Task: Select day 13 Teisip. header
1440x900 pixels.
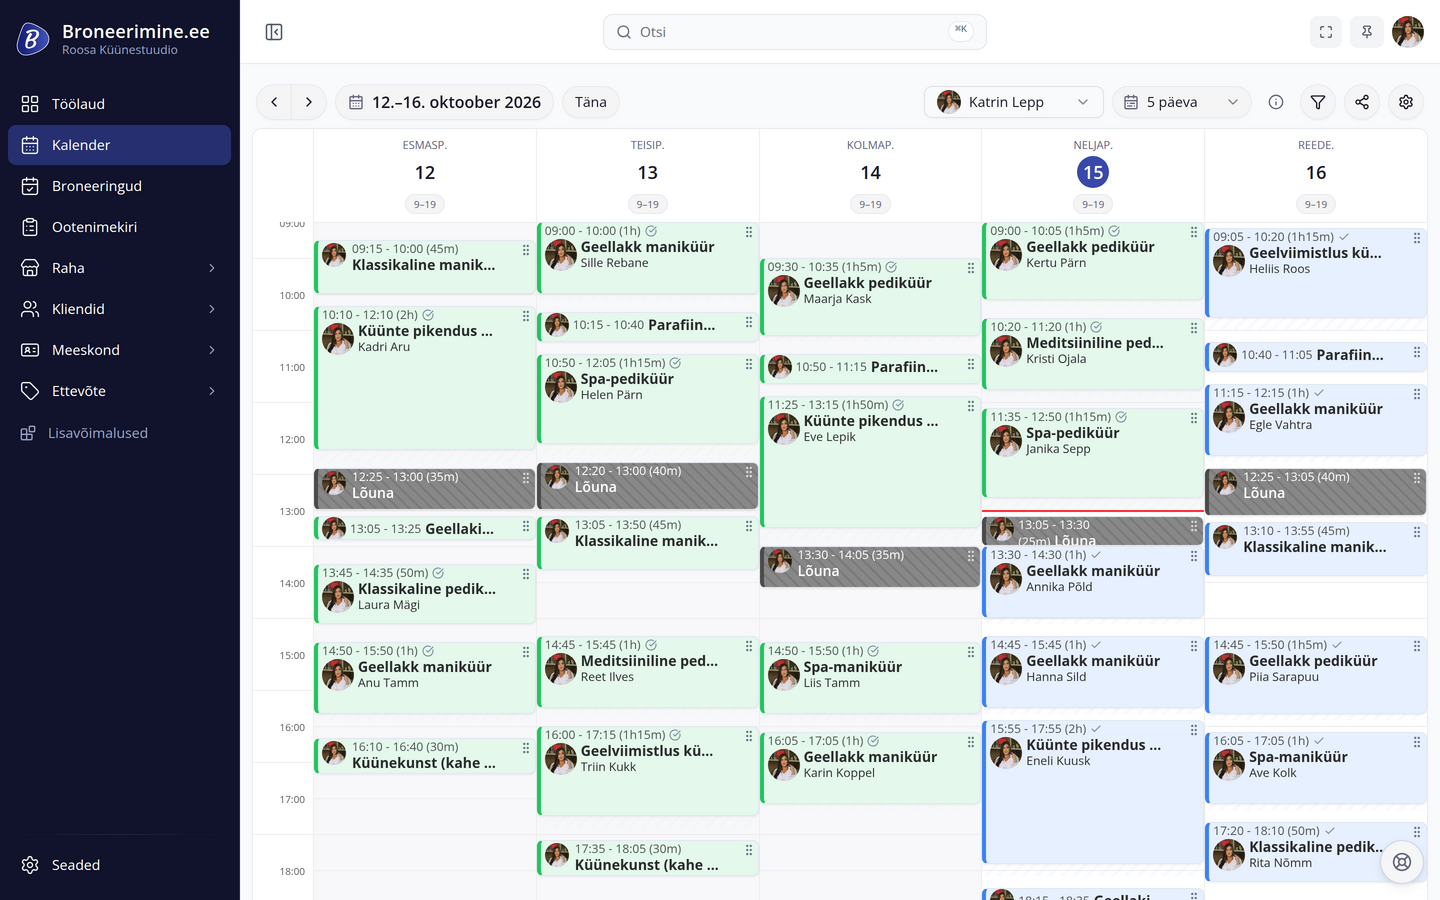Action: point(648,173)
